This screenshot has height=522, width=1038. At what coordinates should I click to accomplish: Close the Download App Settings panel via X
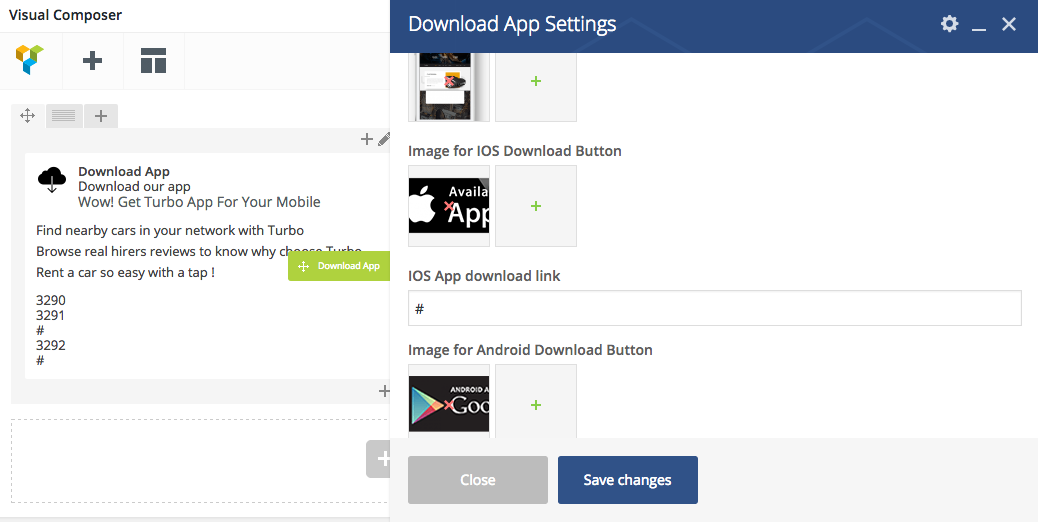(1009, 24)
